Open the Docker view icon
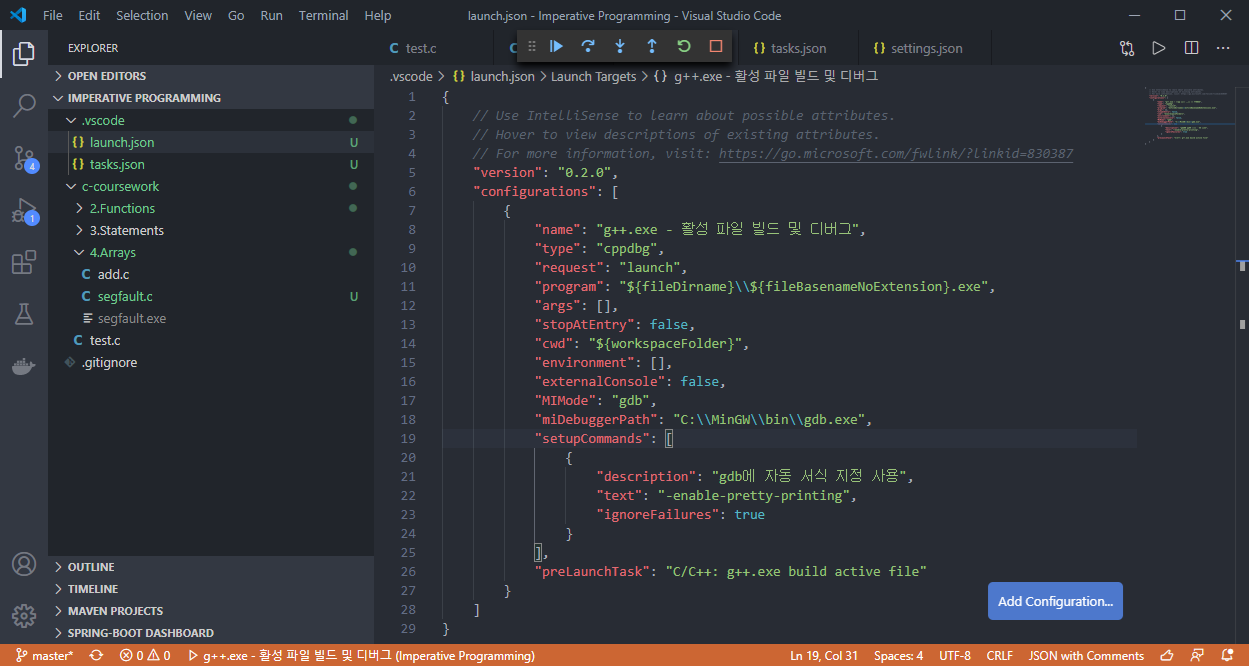 (24, 367)
